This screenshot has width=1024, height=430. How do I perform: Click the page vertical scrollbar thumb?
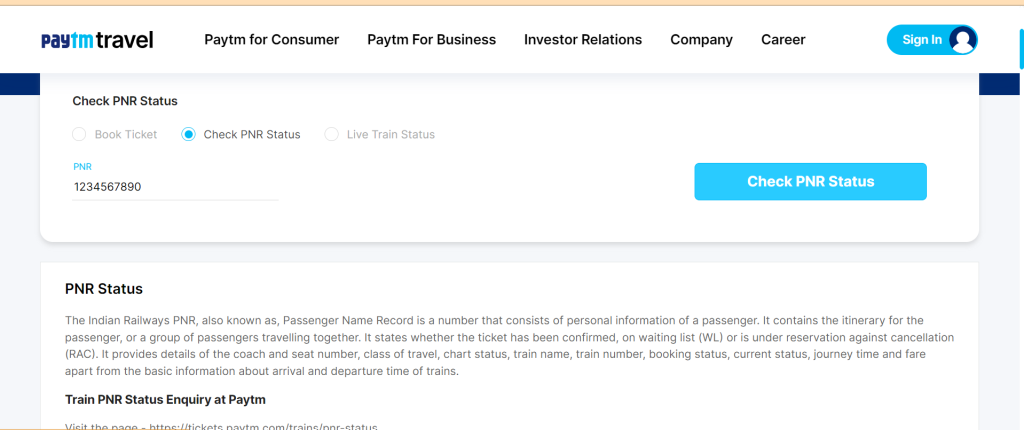[x=1021, y=47]
